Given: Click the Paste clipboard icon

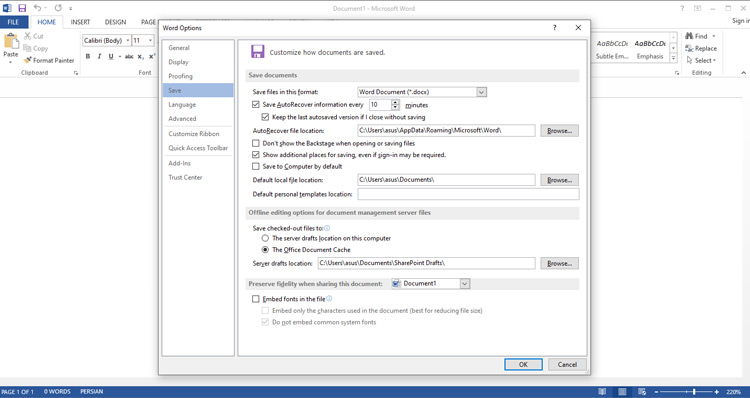Looking at the screenshot, I should (11, 42).
